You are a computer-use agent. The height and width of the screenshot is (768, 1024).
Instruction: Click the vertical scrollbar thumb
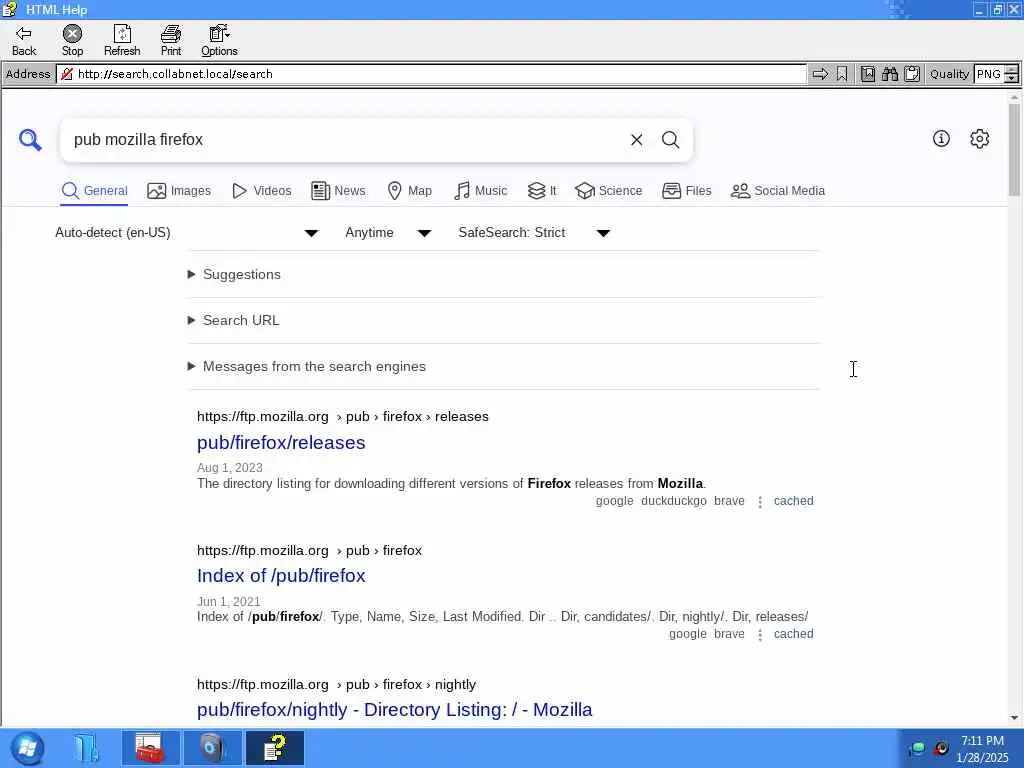[x=1014, y=149]
